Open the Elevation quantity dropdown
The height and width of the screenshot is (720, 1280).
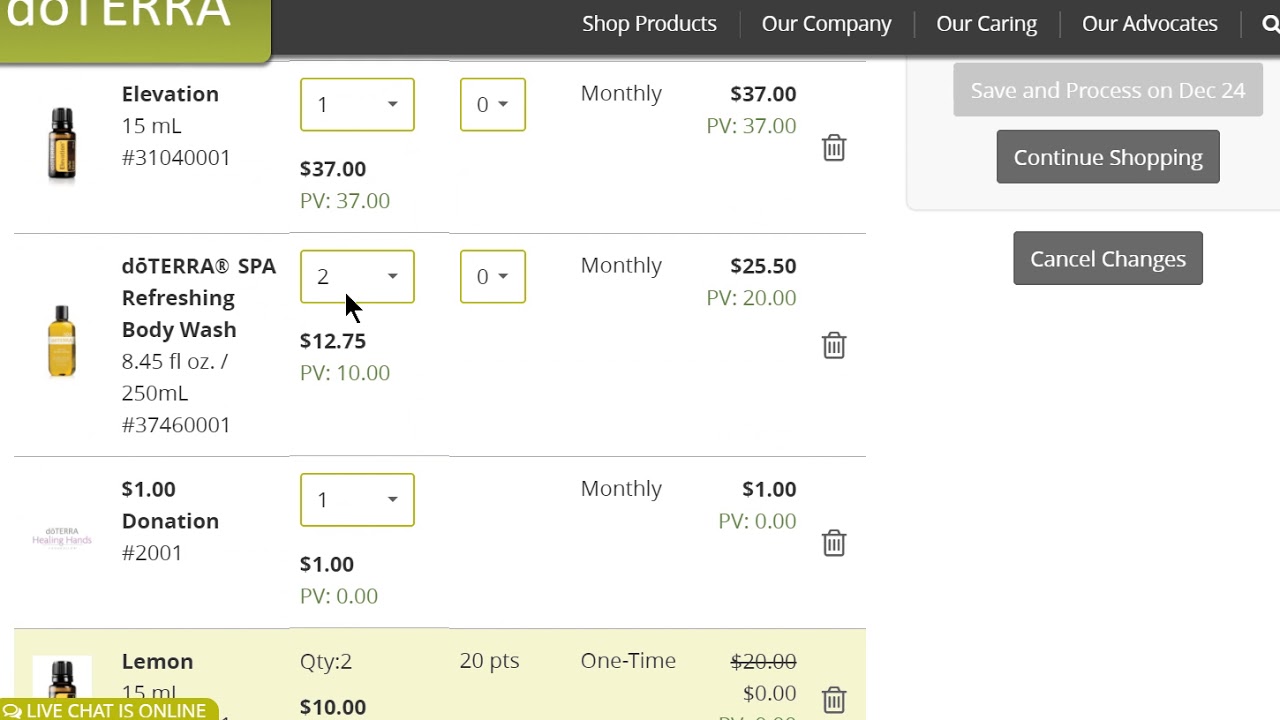[357, 104]
